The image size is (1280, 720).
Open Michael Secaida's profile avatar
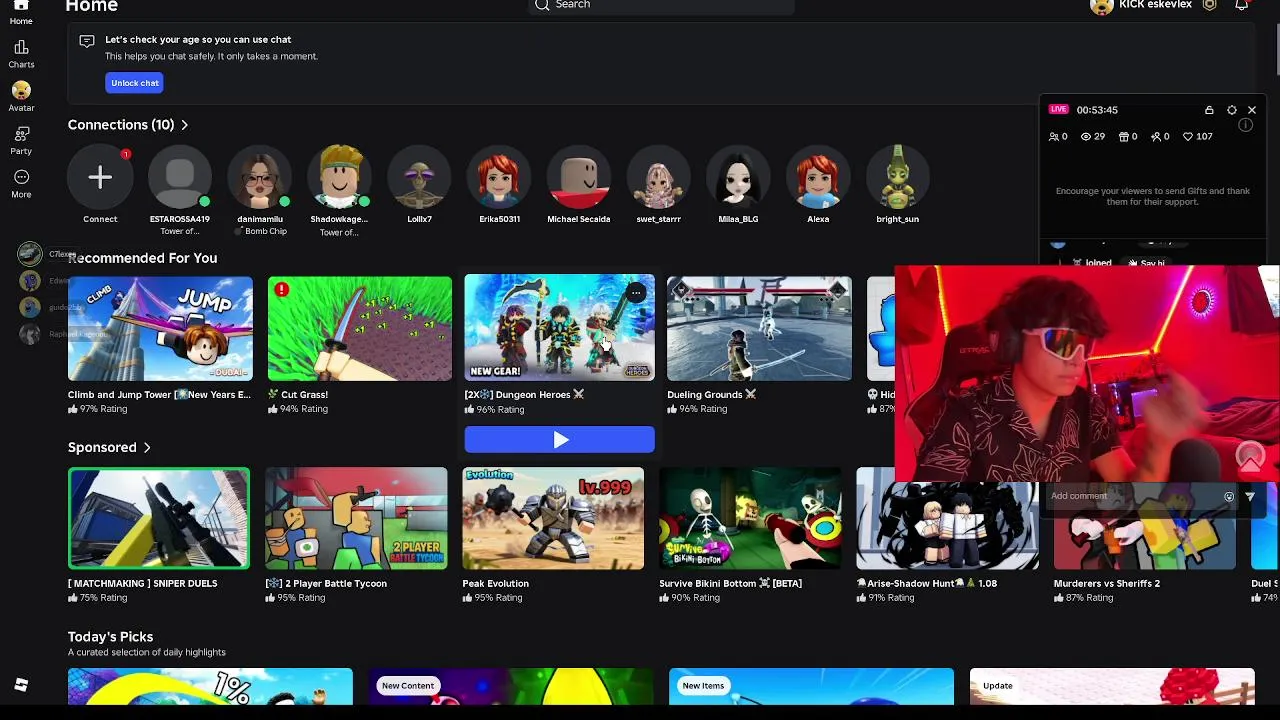click(x=579, y=178)
